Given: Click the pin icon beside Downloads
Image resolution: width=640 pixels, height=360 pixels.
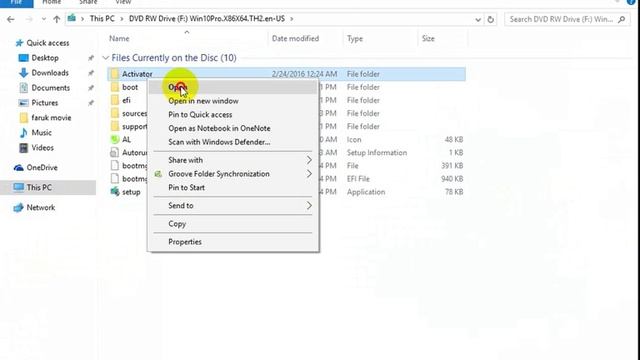Looking at the screenshot, I should click(x=91, y=73).
